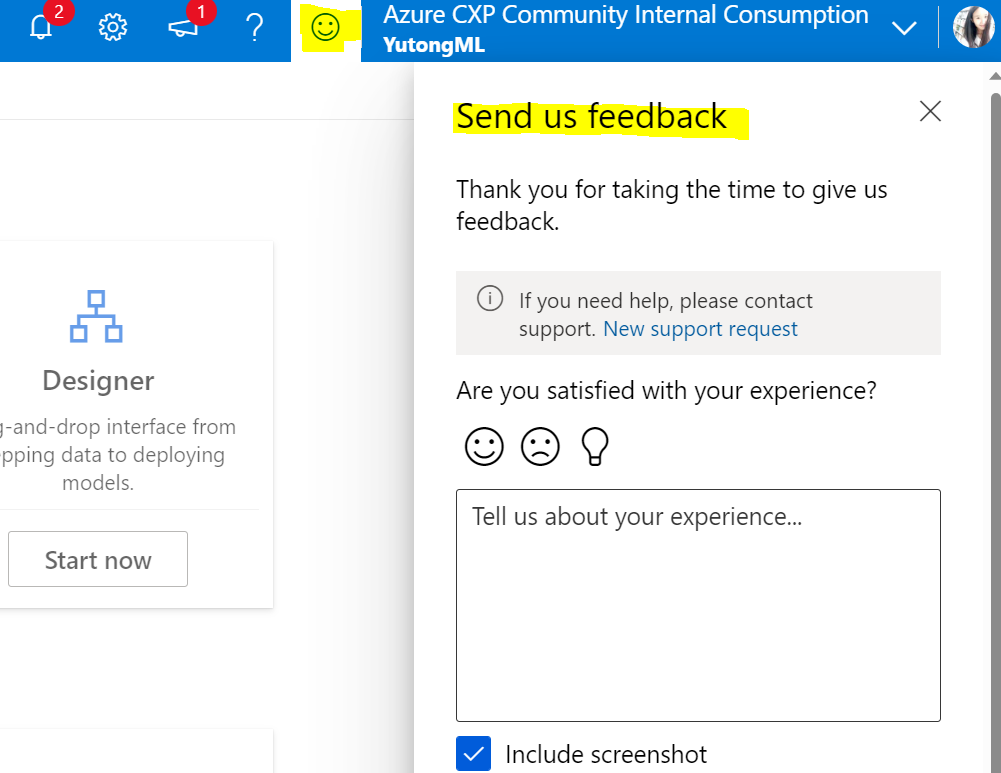Screen dimensions: 1001x773
Task: Open the notifications bell icon
Action: pyautogui.click(x=41, y=27)
